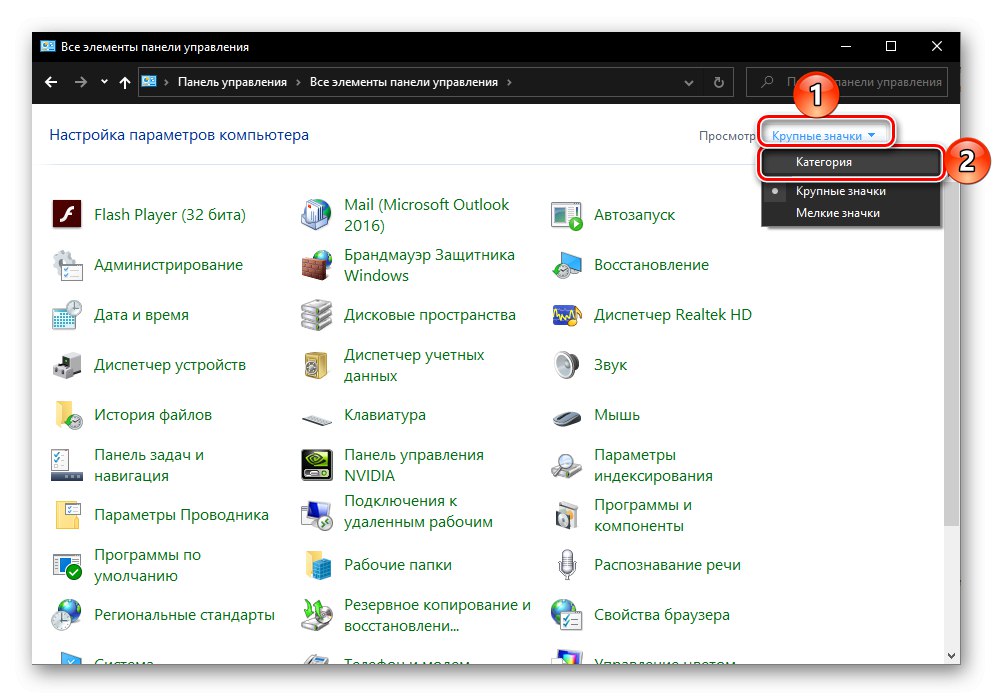
Task: Open Восстановление text link
Action: 651,265
